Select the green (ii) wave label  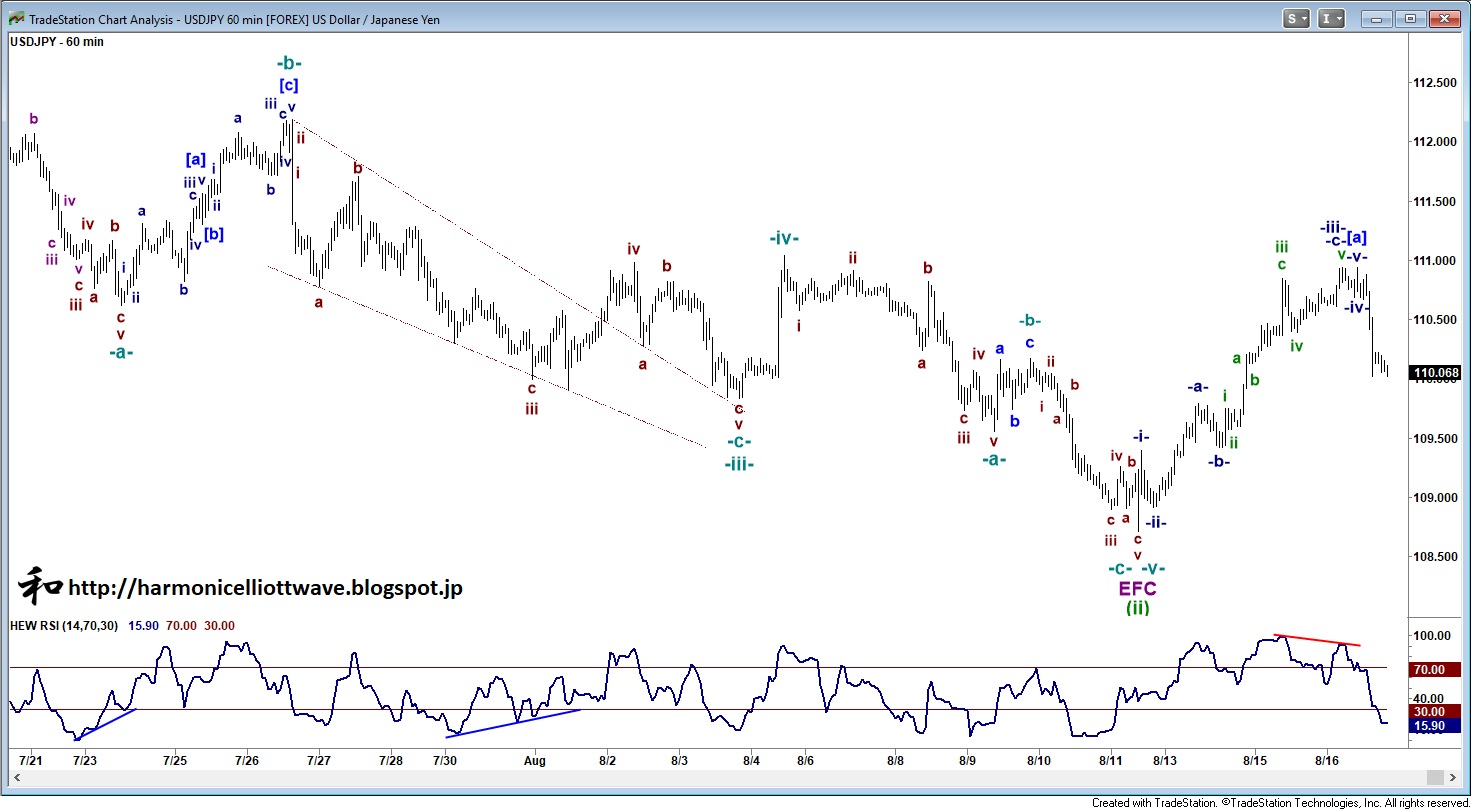click(1138, 607)
